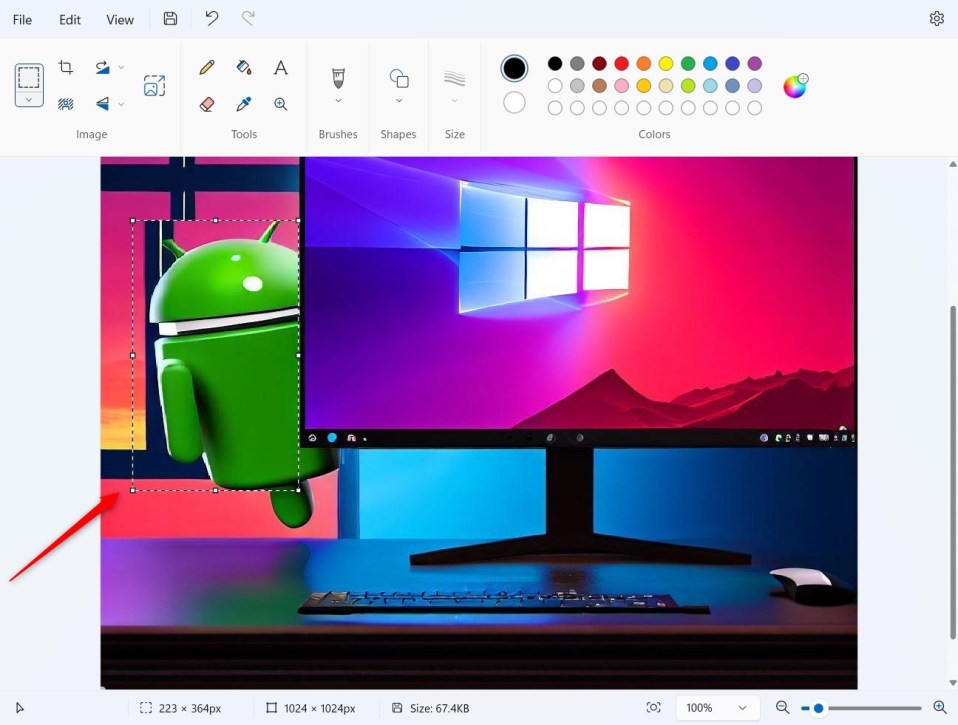
Task: Select the Pencil tool
Action: (206, 67)
